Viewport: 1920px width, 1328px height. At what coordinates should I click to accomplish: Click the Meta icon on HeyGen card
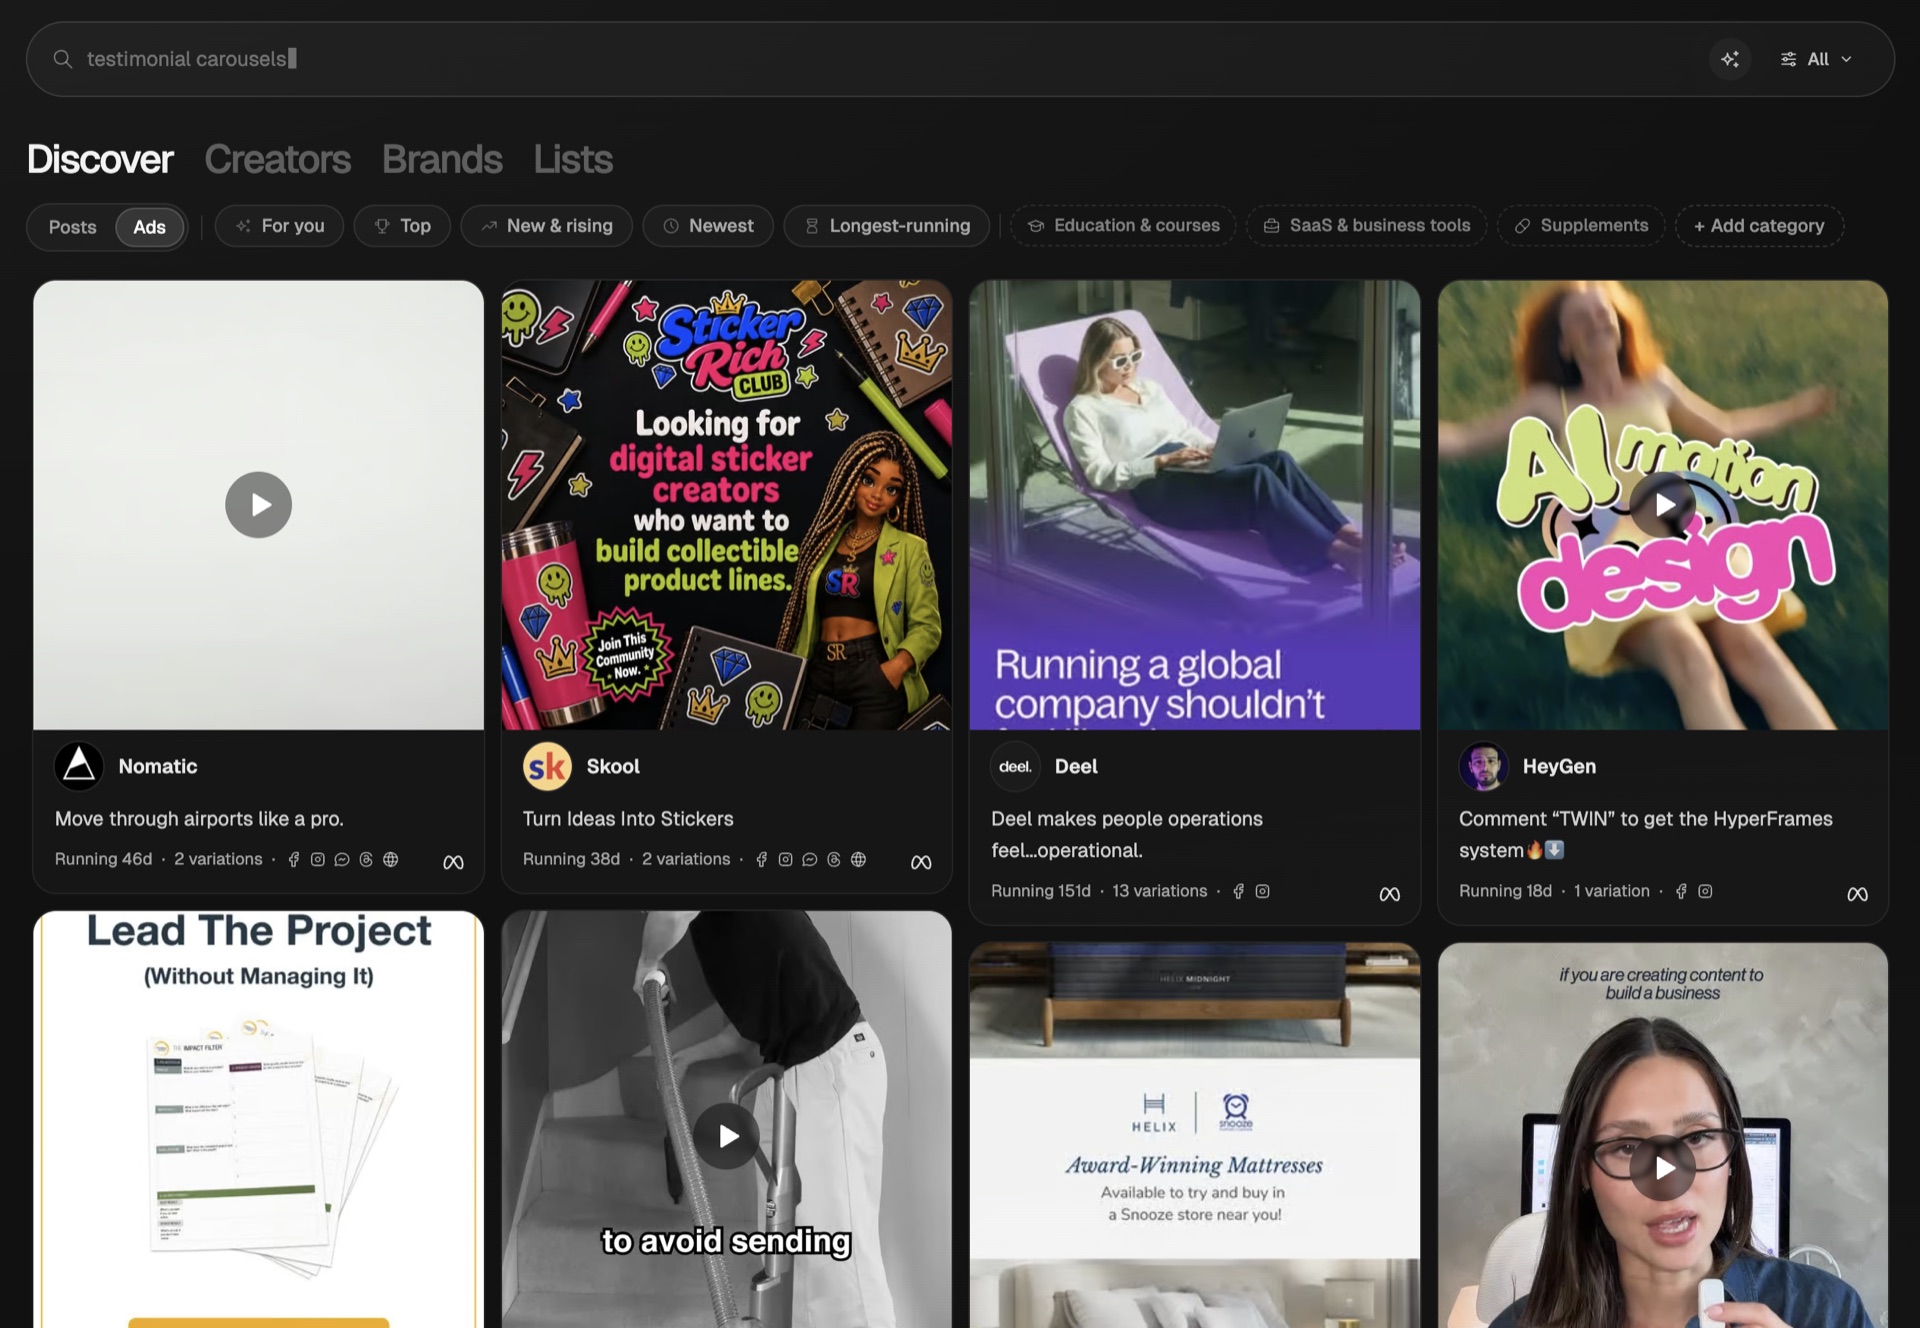(x=1857, y=894)
